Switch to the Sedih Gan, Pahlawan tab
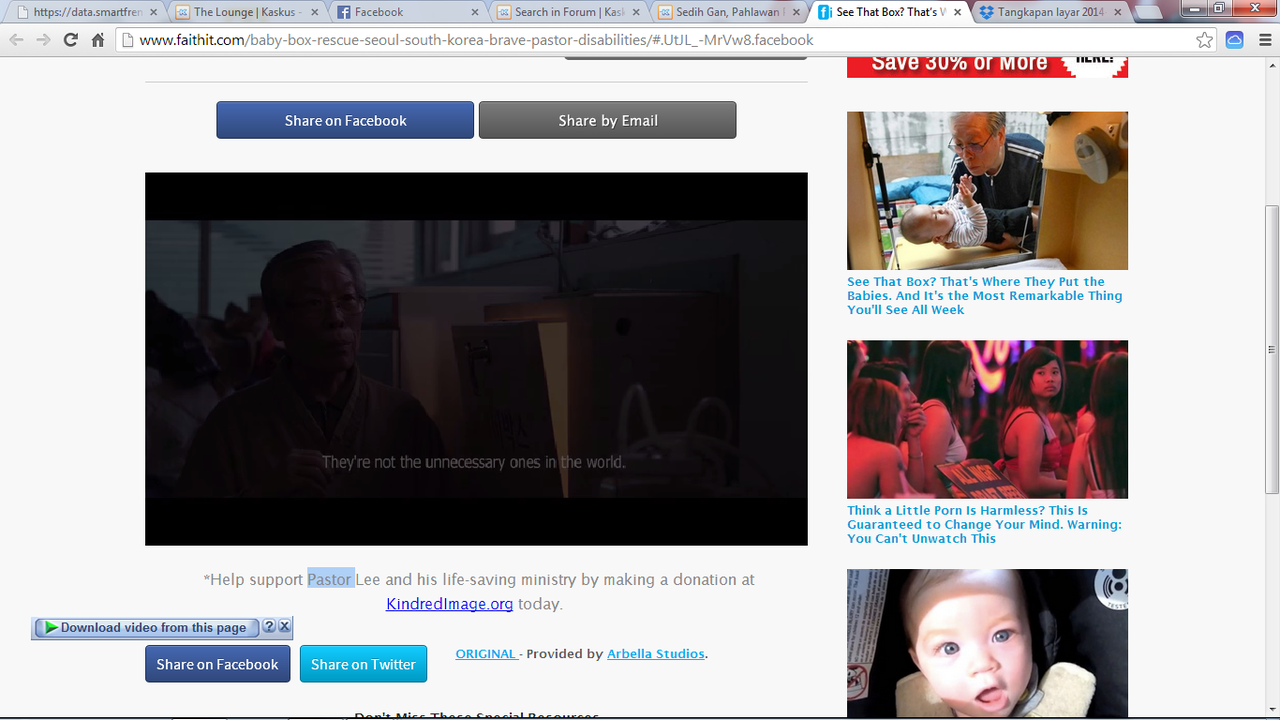This screenshot has height=720, width=1280. (x=728, y=12)
